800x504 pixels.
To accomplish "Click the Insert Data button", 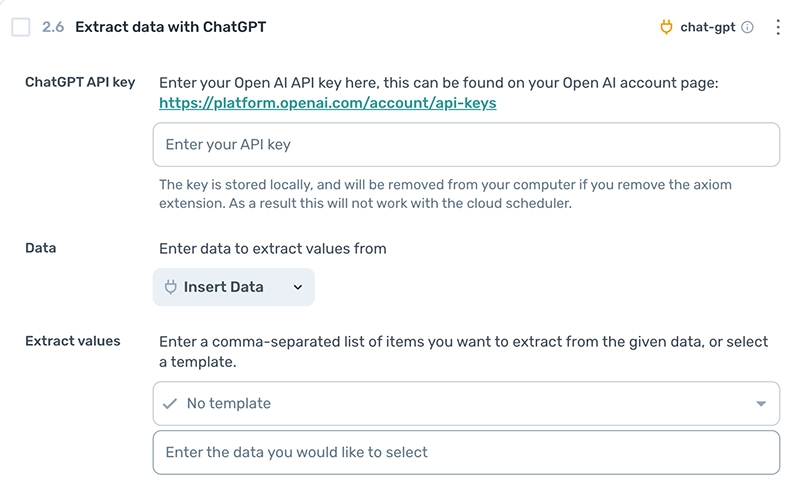I will click(233, 287).
